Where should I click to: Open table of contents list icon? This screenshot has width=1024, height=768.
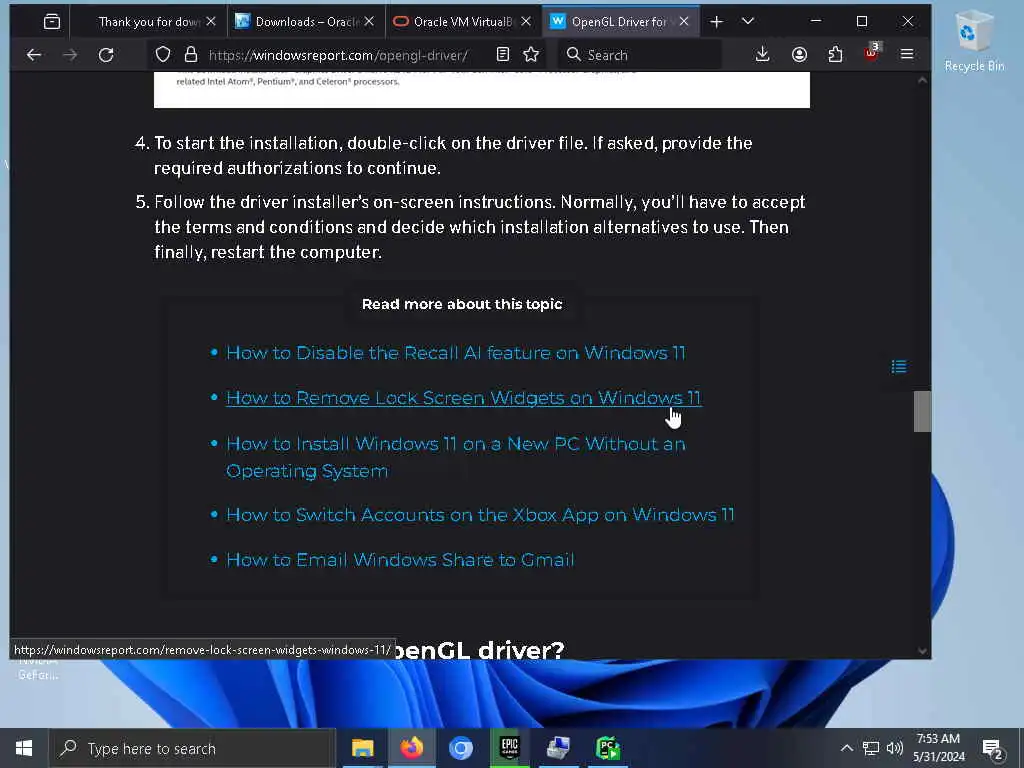click(899, 367)
